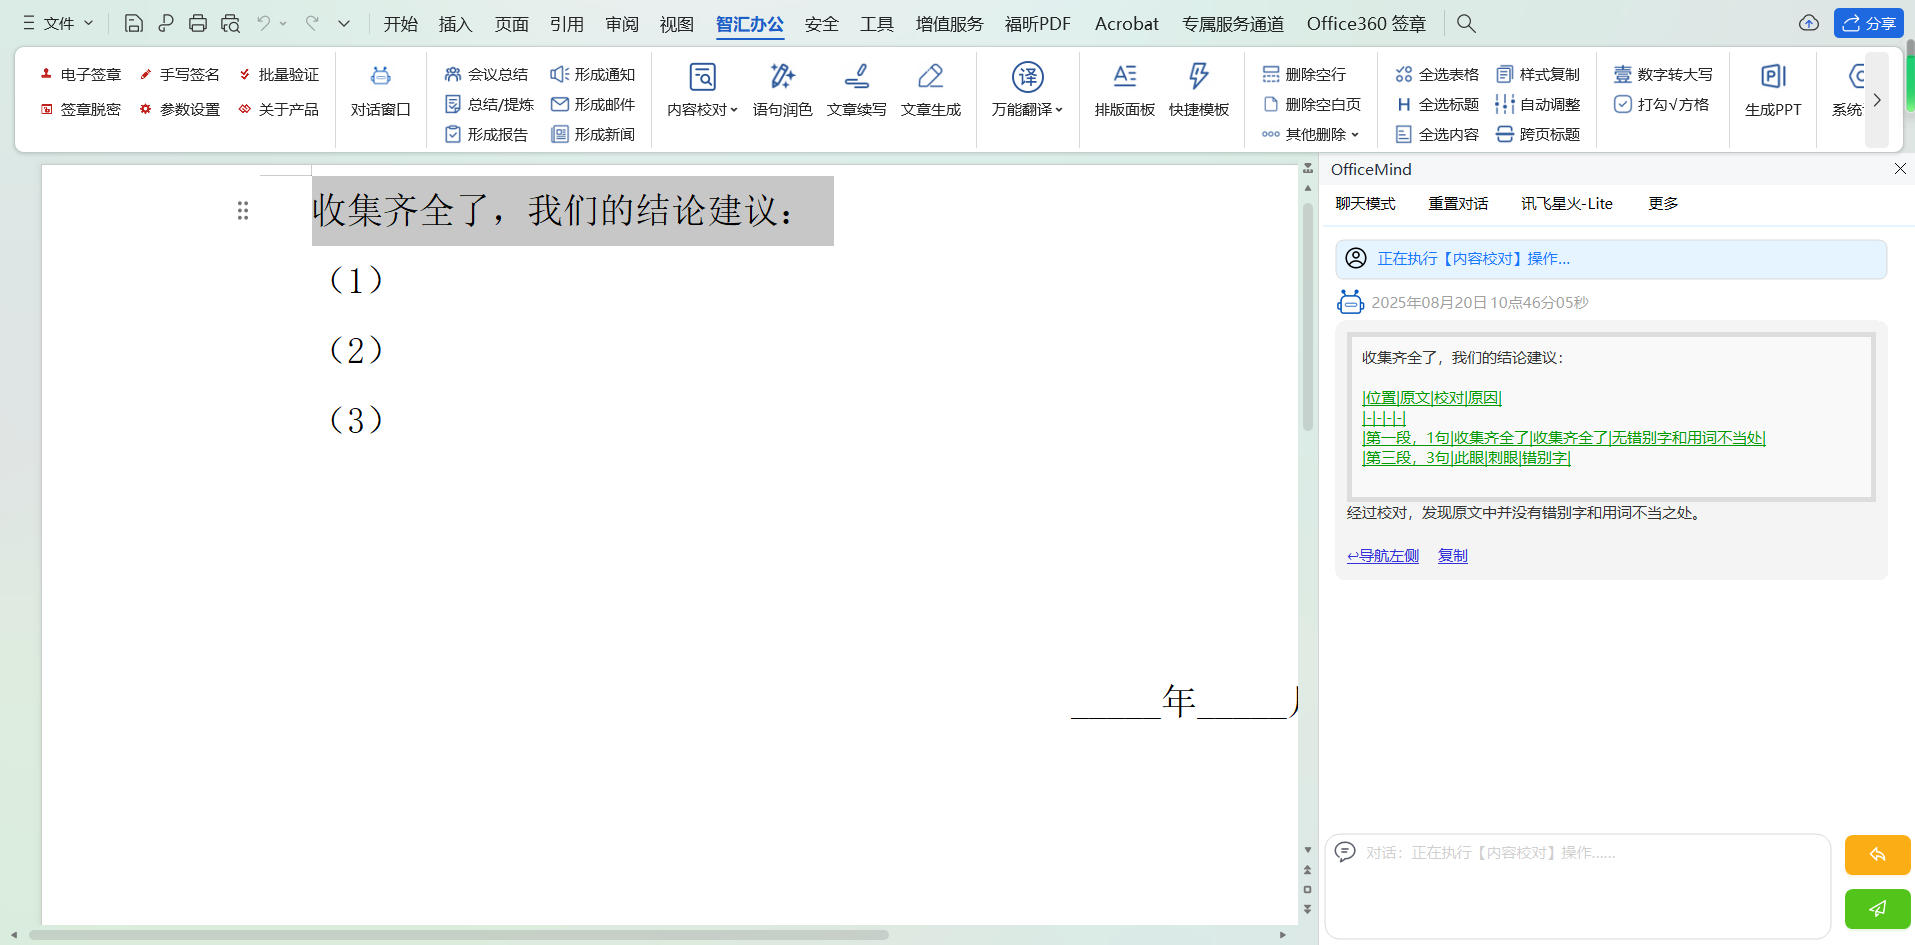Open the 文件 menu dropdown

(x=58, y=23)
